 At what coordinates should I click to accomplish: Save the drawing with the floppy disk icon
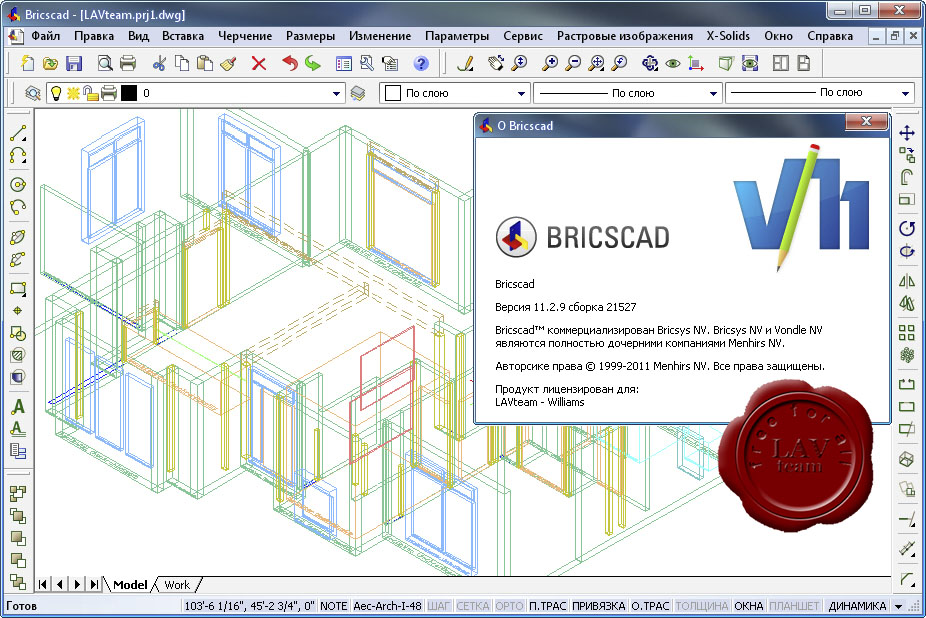[x=74, y=63]
